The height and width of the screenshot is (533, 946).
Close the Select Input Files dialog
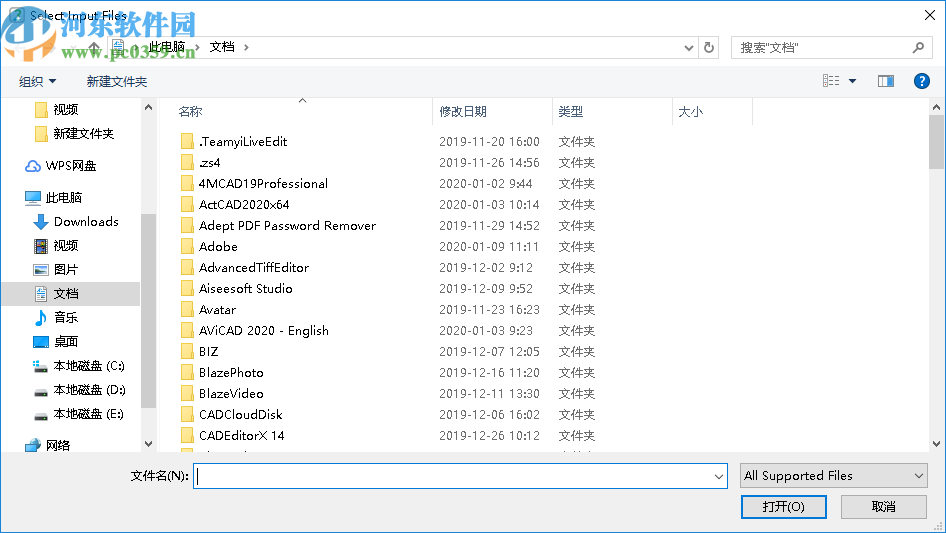930,15
